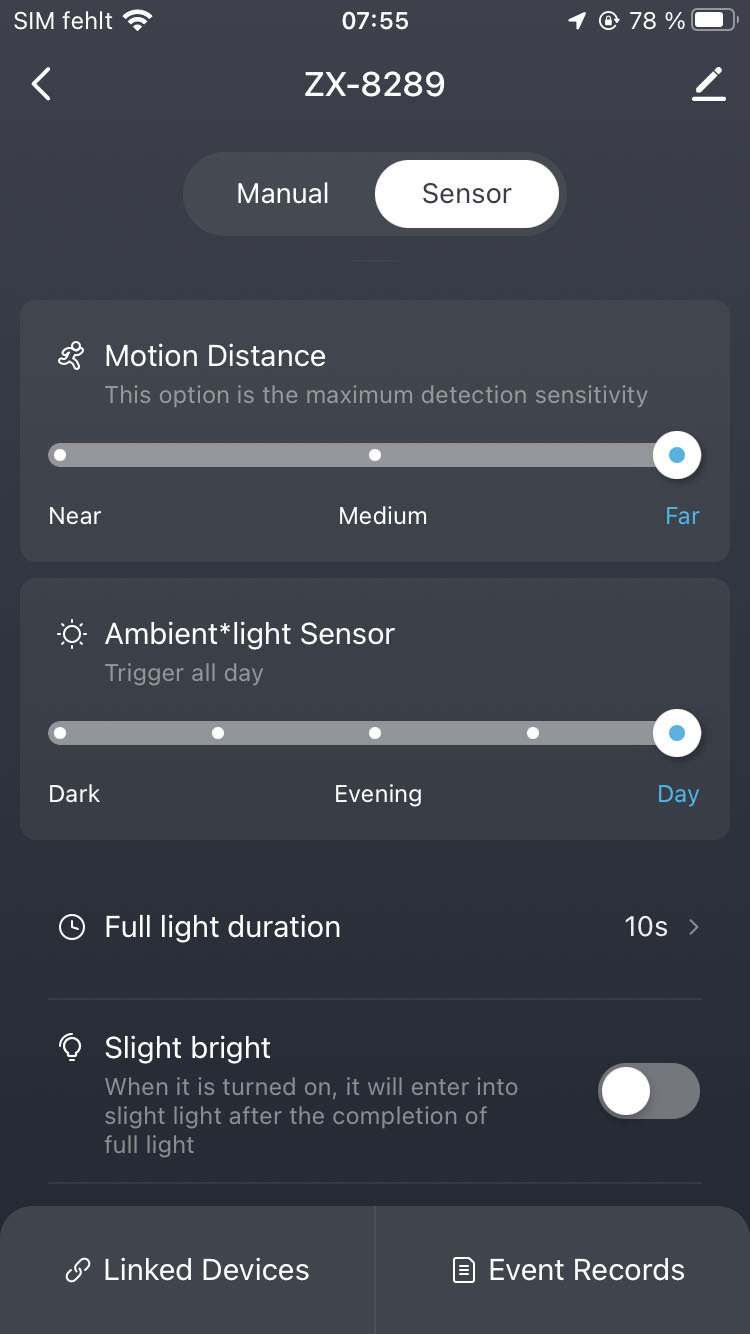Set Ambient light slider to Dark
Image resolution: width=750 pixels, height=1334 pixels.
60,733
